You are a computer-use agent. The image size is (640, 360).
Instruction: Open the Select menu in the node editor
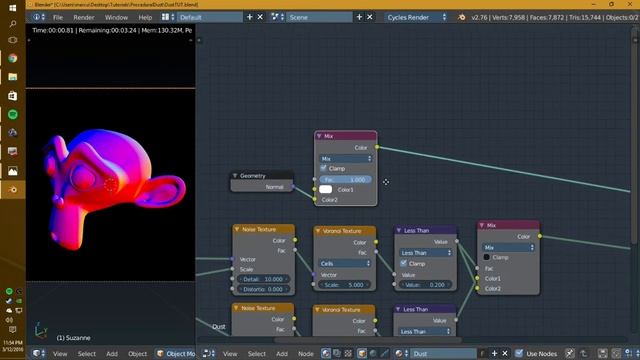[257, 353]
